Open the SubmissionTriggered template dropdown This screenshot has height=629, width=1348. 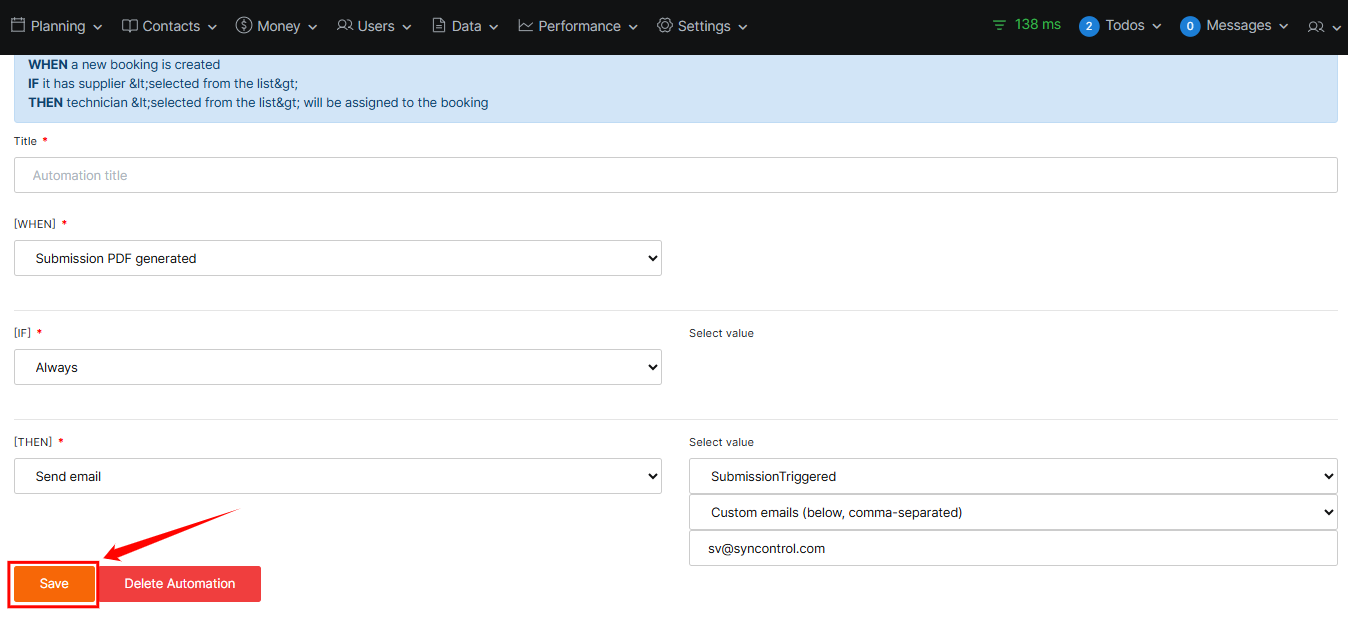1013,476
